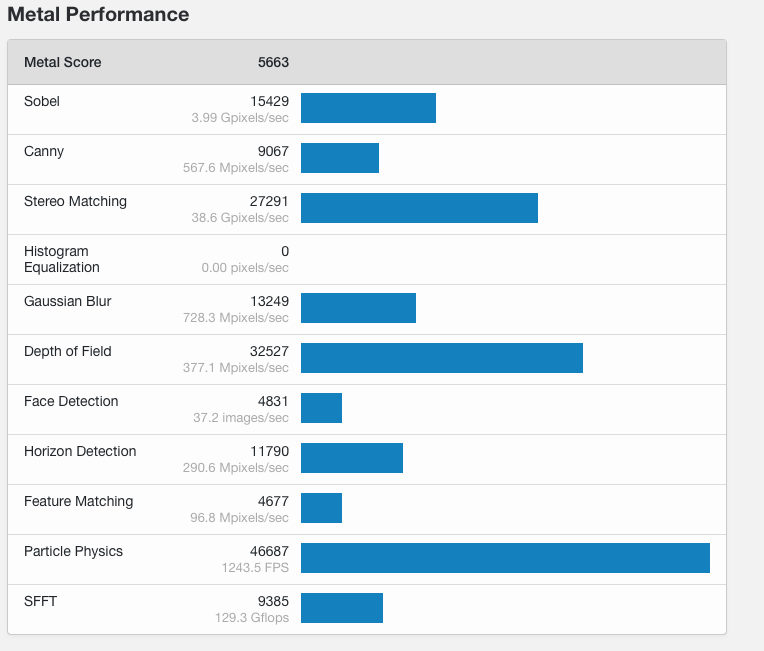
Task: Click the blue Sobel result bar
Action: point(368,108)
